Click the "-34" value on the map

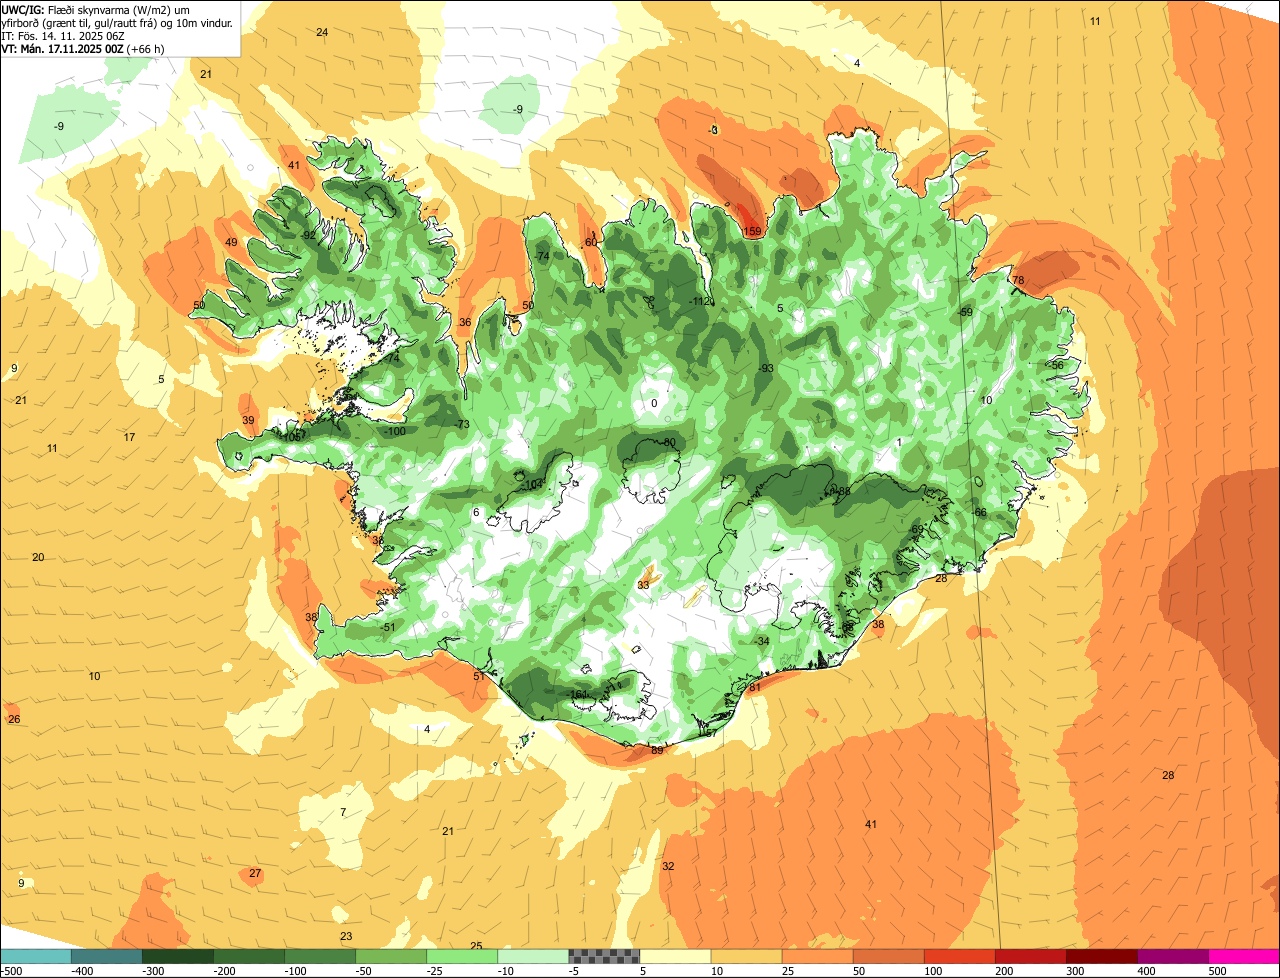pyautogui.click(x=762, y=641)
